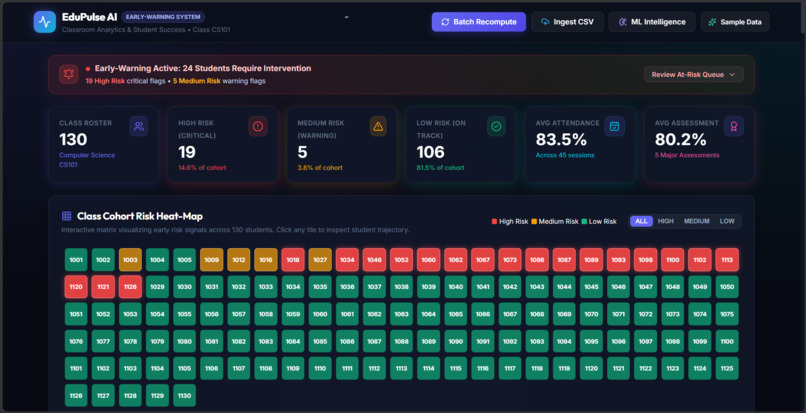
Task: Open the Class Roster 130 card
Action: pos(104,145)
